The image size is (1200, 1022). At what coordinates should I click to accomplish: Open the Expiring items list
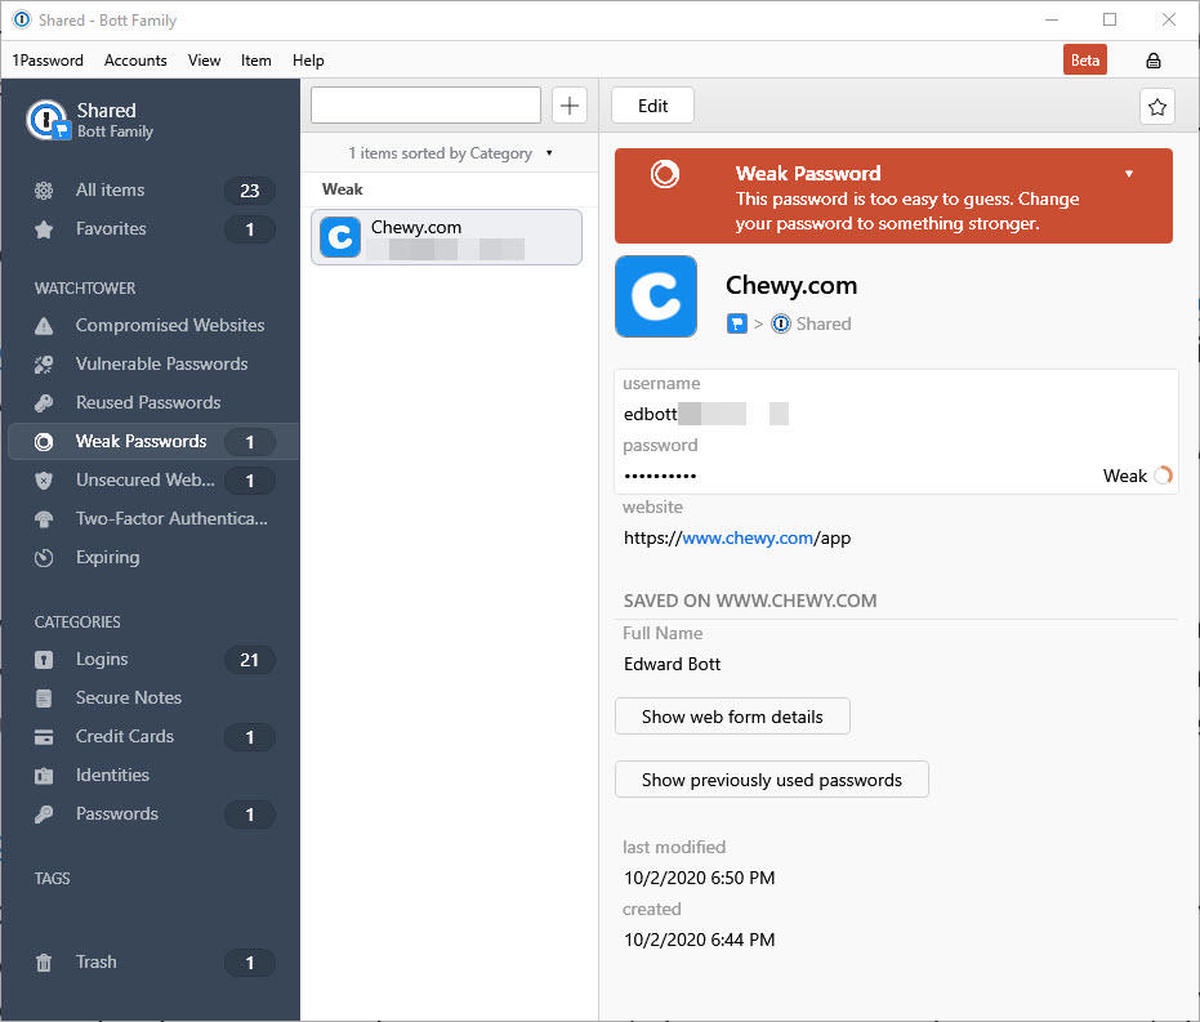(107, 558)
